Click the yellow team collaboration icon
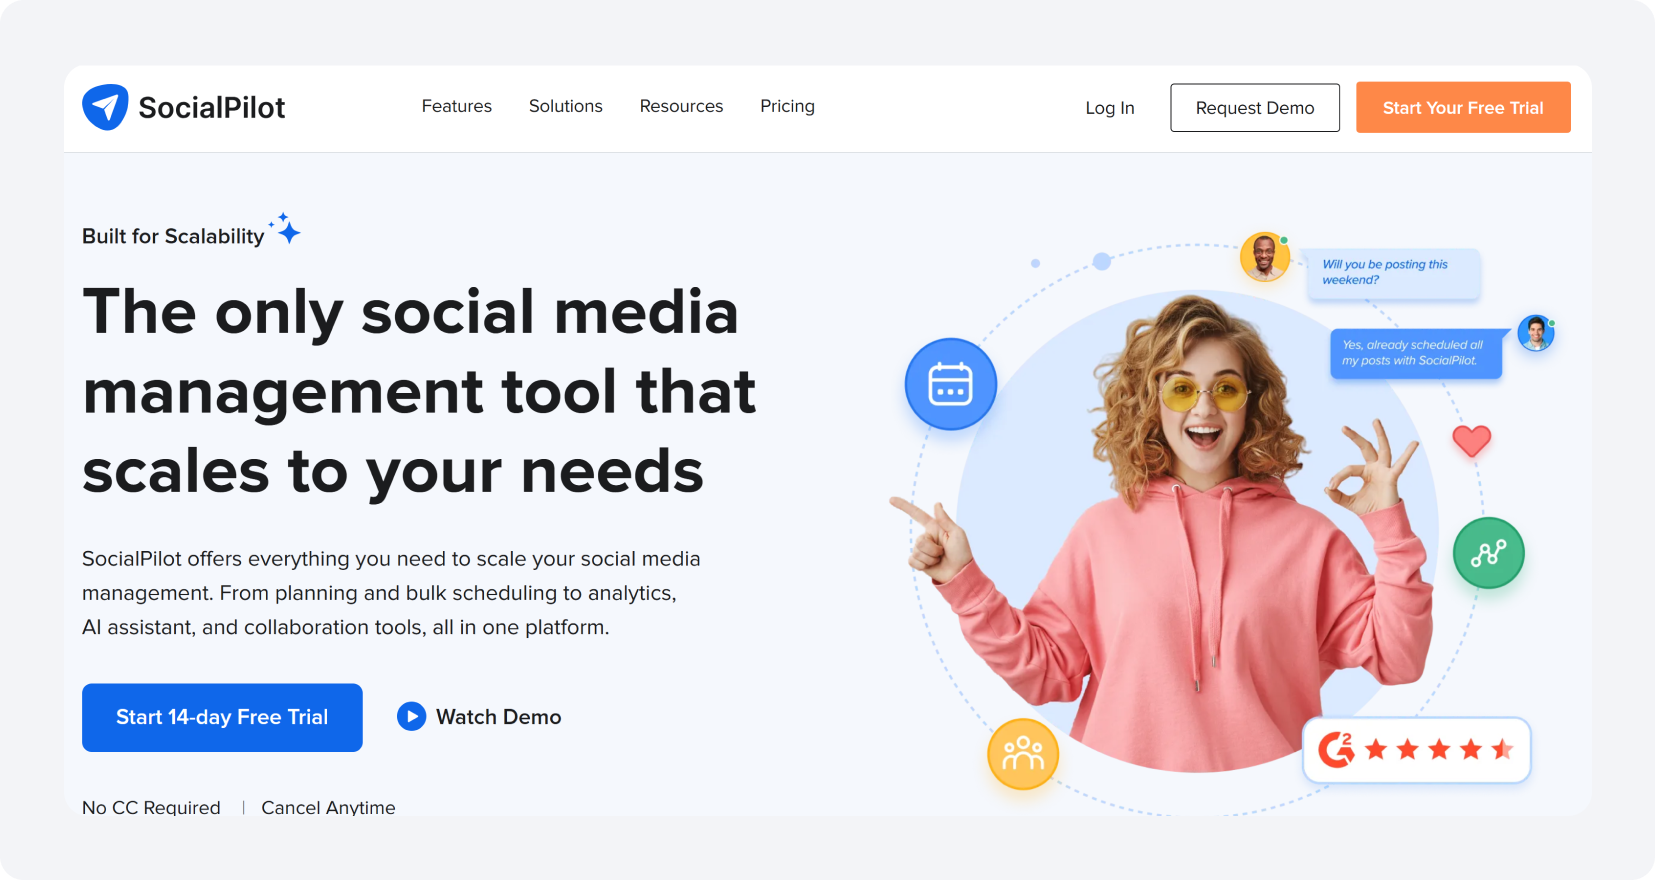The height and width of the screenshot is (880, 1655). point(1023,754)
